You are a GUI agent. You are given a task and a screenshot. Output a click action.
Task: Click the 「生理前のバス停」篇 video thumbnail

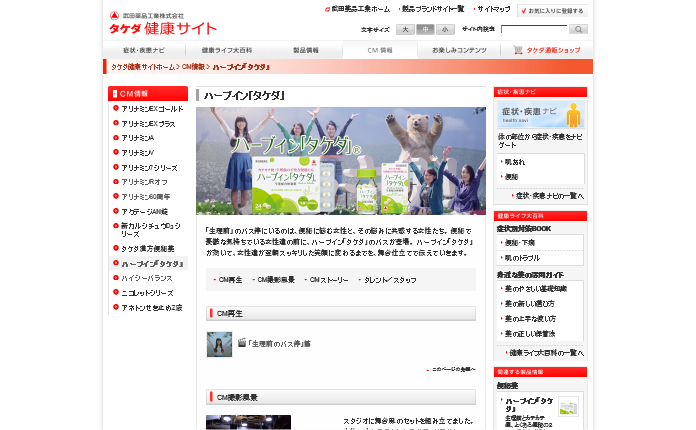pos(219,344)
